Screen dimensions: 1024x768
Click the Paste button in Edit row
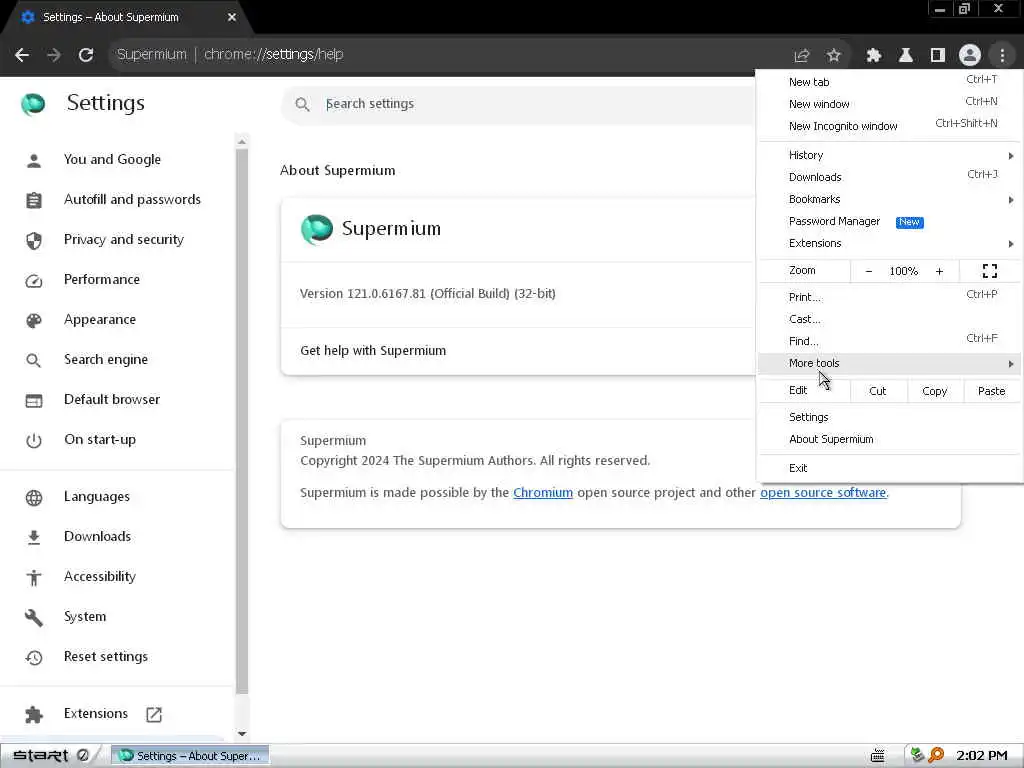pyautogui.click(x=991, y=391)
